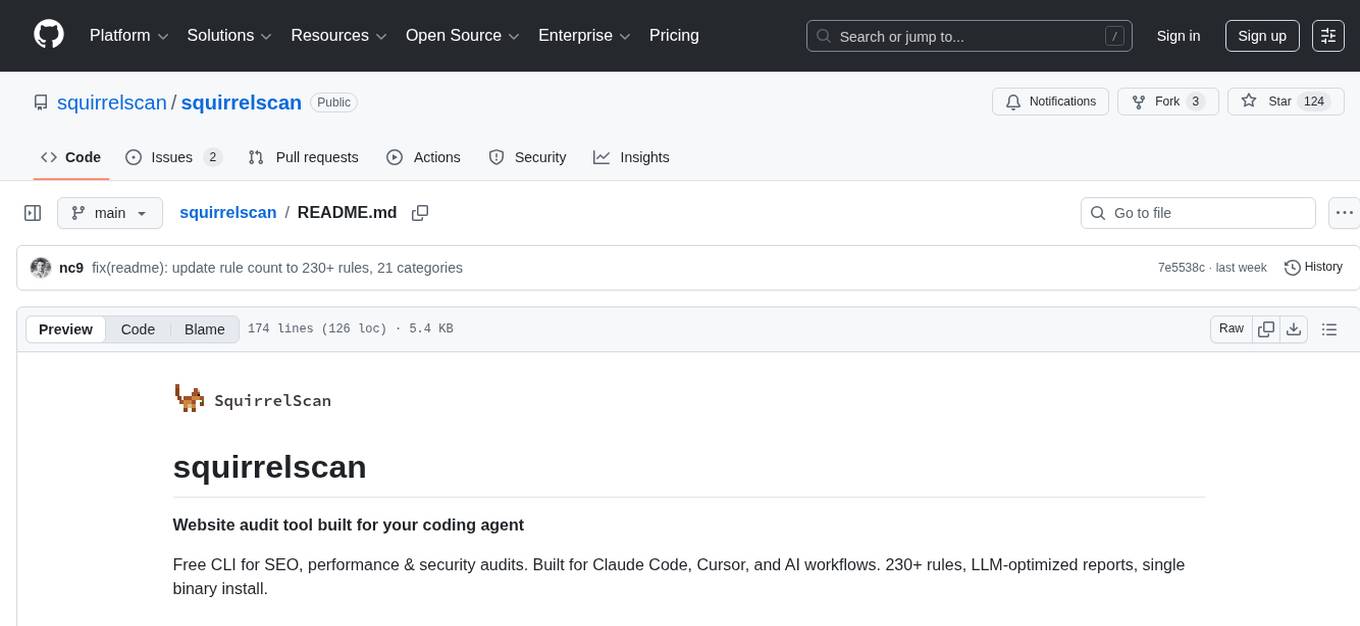Open the command palette icon
Viewport: 1360px width, 626px height.
click(1328, 36)
